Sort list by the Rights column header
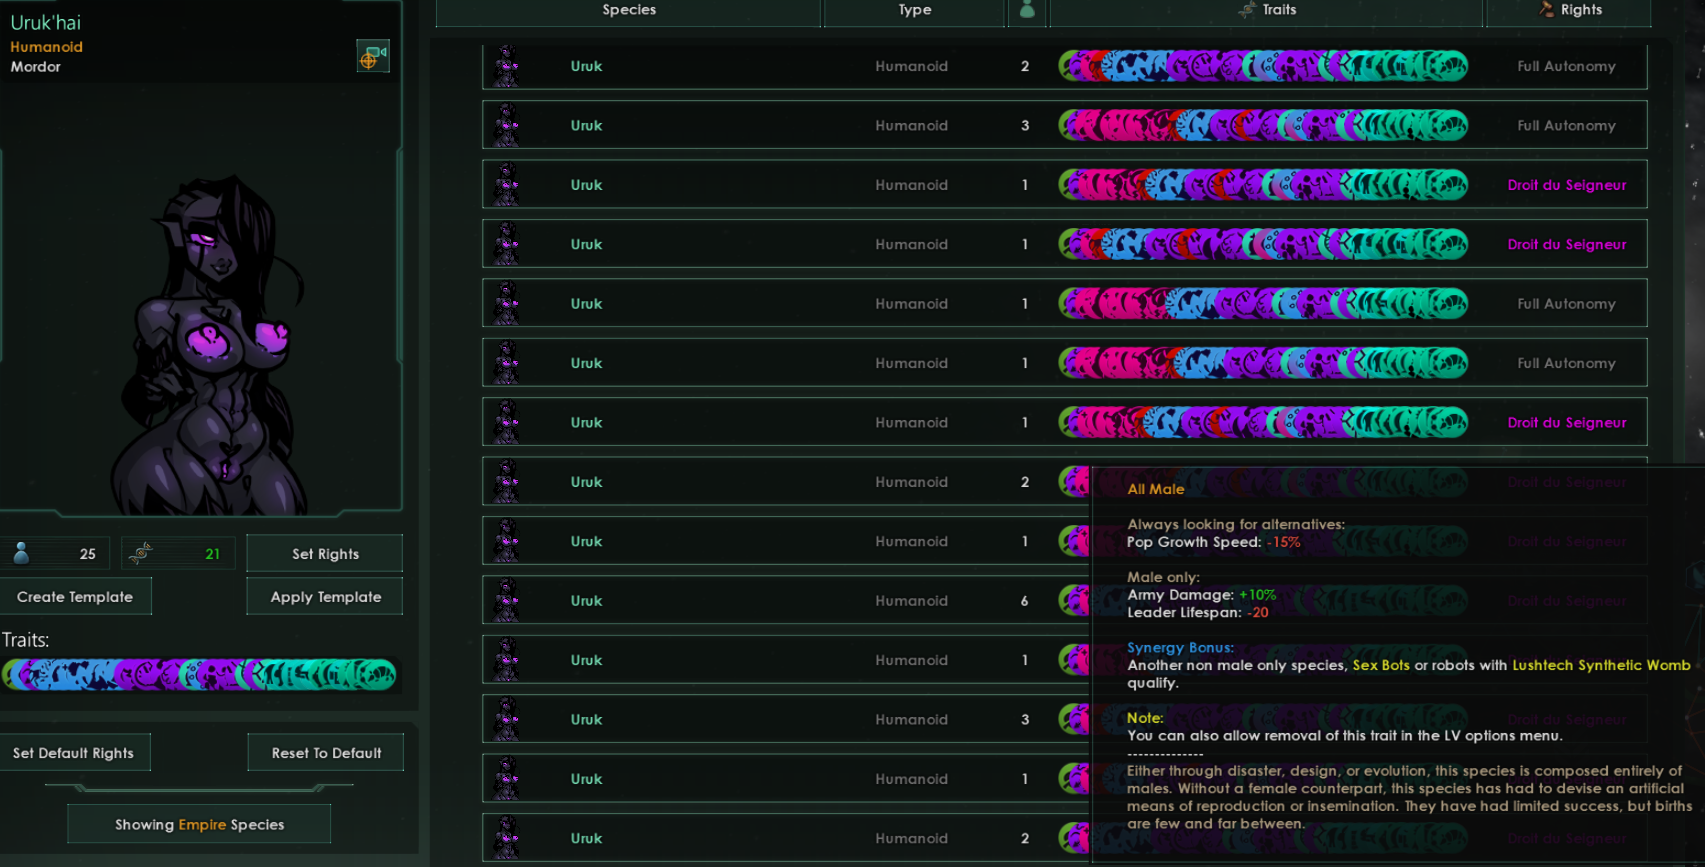This screenshot has height=867, width=1705. point(1568,10)
